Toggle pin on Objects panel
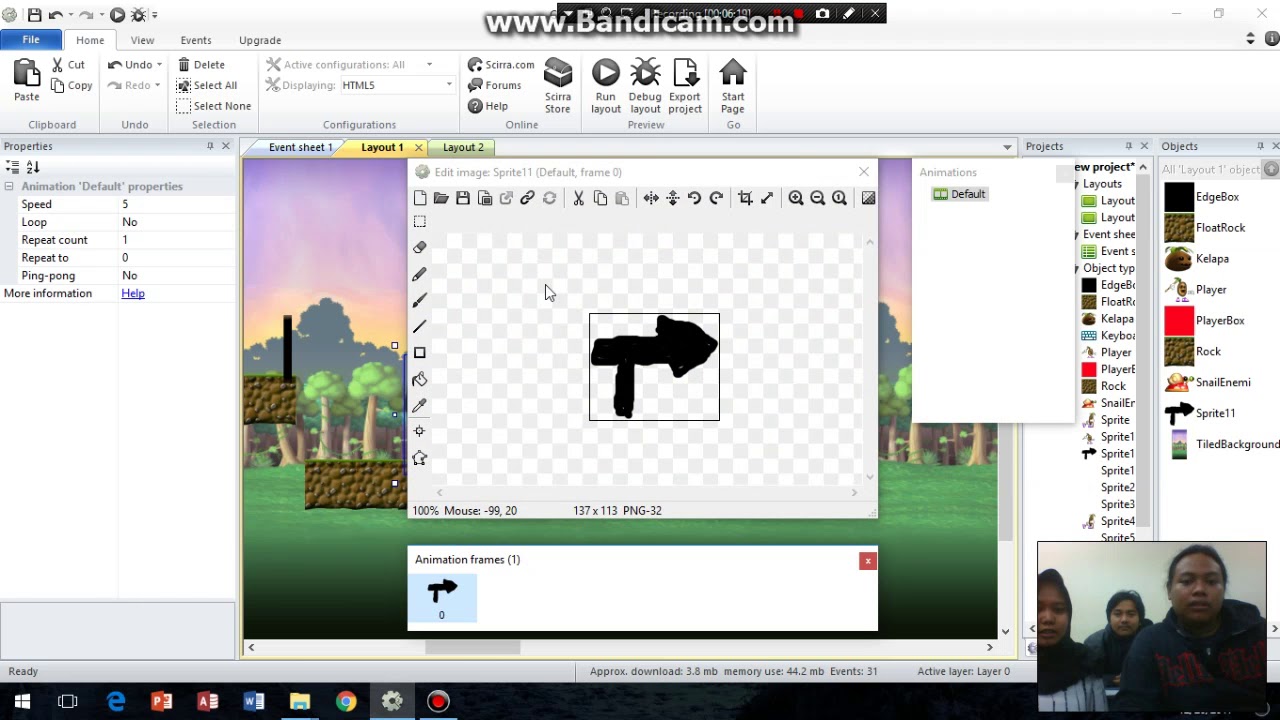The height and width of the screenshot is (720, 1280). point(1261,146)
